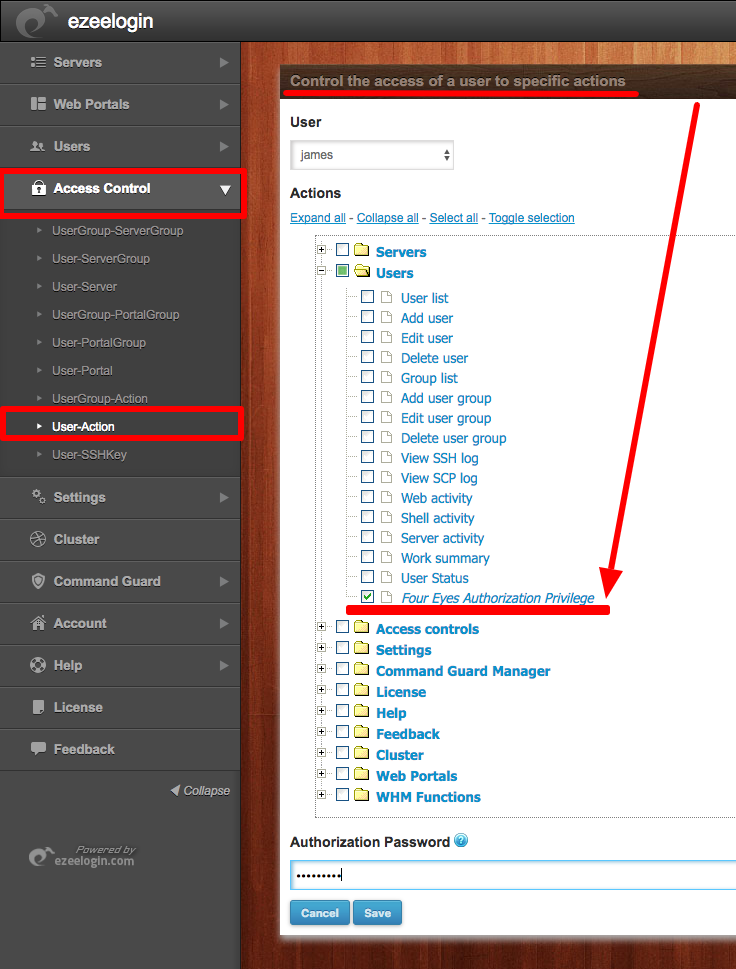Open UserGroup-Action submenu item

pos(99,399)
